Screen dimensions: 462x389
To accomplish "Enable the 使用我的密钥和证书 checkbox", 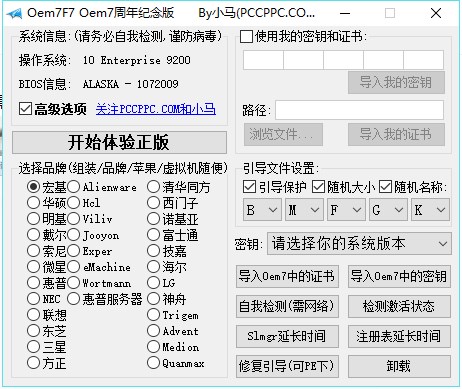I will (246, 36).
